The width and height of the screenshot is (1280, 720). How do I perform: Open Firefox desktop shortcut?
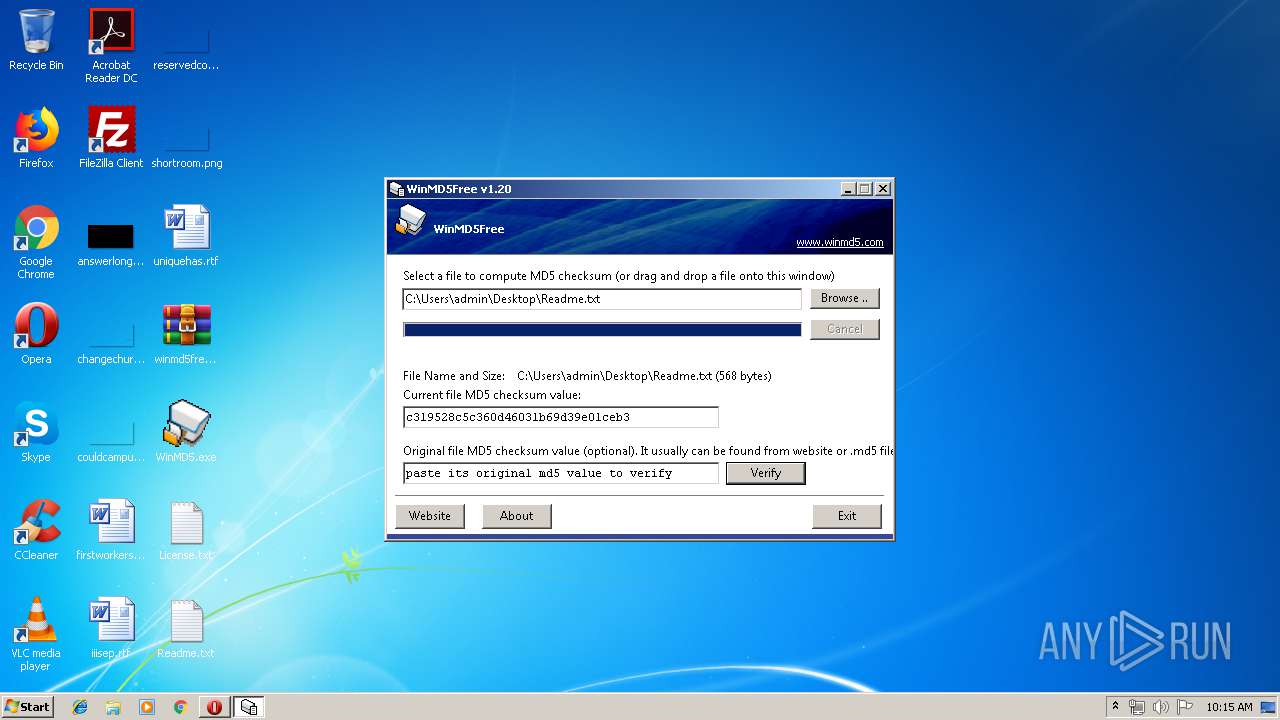36,138
